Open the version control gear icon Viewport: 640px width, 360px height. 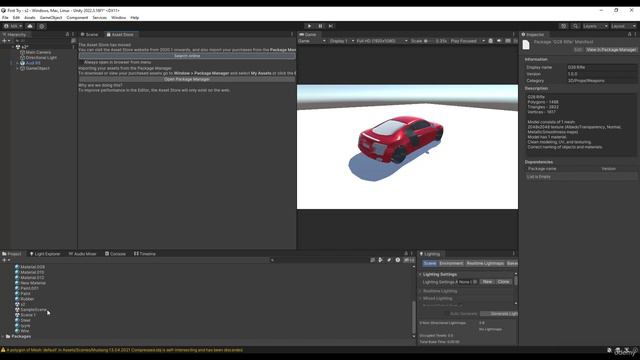point(42,26)
